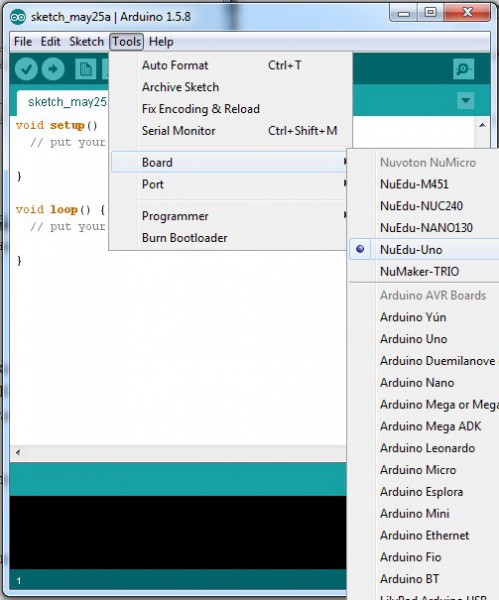Click the line number 1 in status bar
The width and height of the screenshot is (499, 600).
18,580
